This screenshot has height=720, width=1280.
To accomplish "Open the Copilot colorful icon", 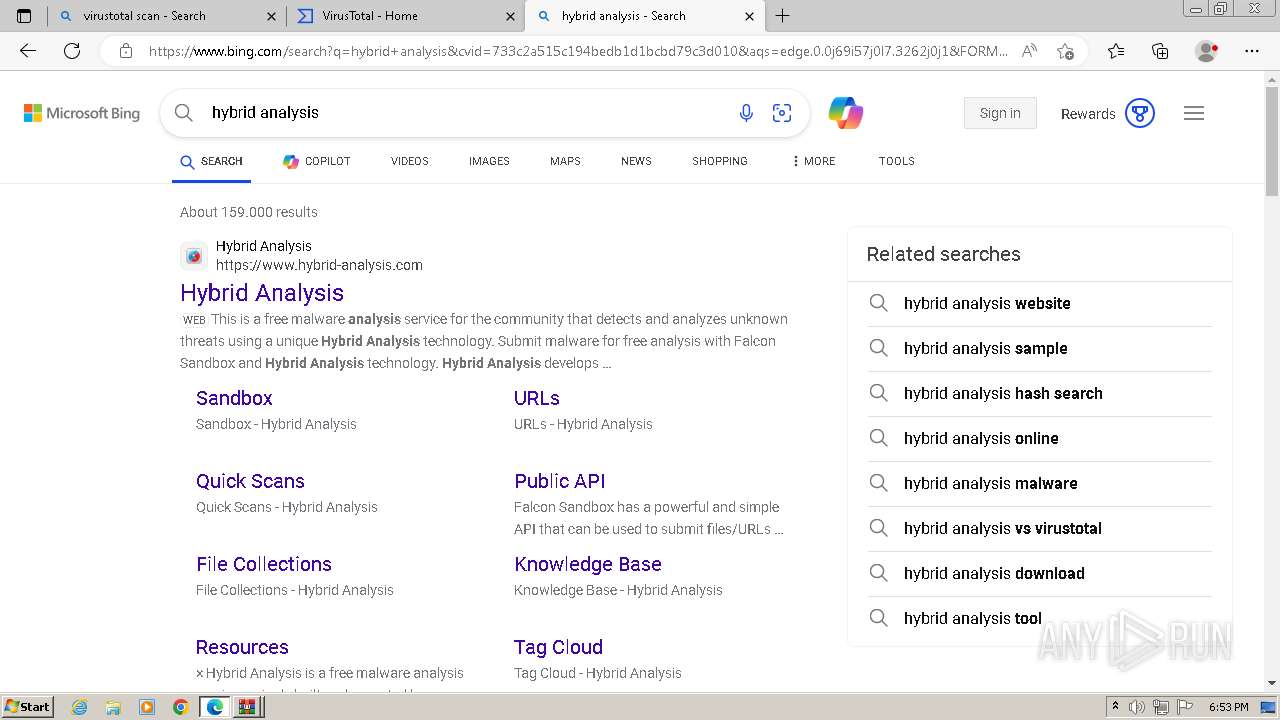I will [846, 113].
